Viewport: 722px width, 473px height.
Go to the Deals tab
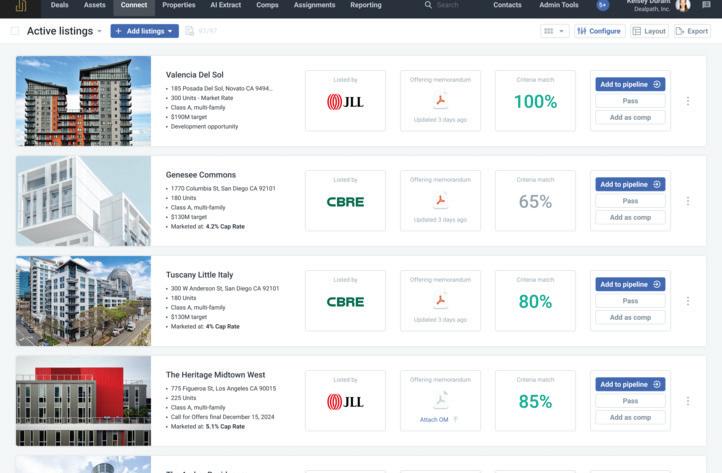pyautogui.click(x=59, y=5)
